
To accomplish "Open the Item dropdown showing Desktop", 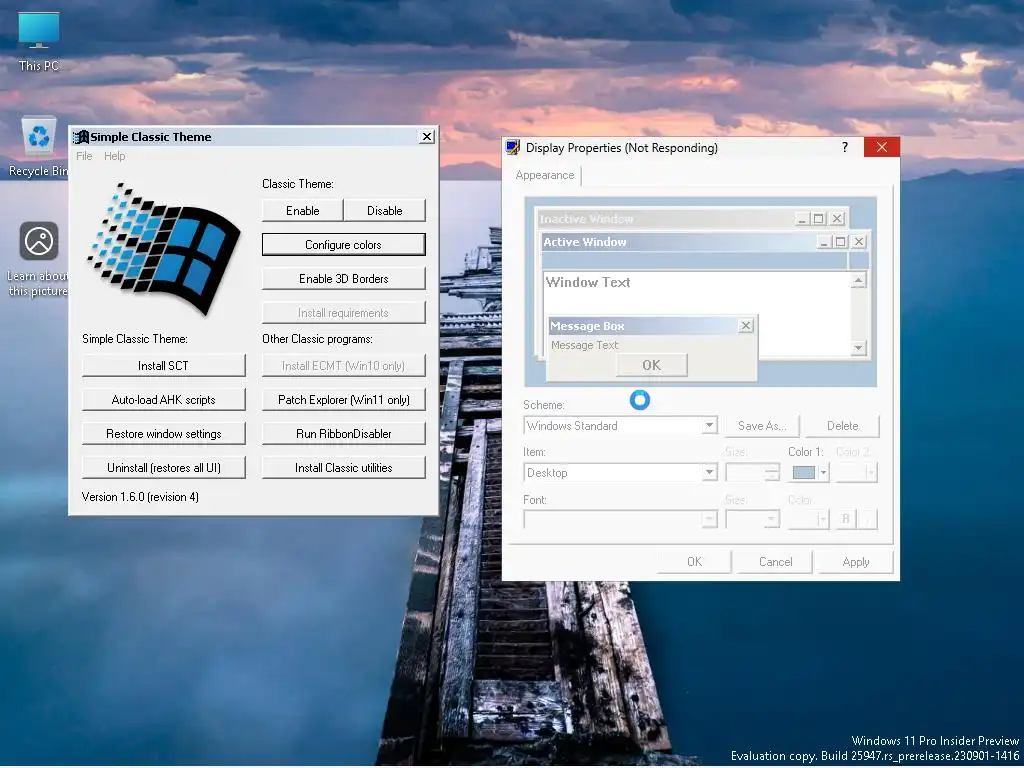I will 620,473.
